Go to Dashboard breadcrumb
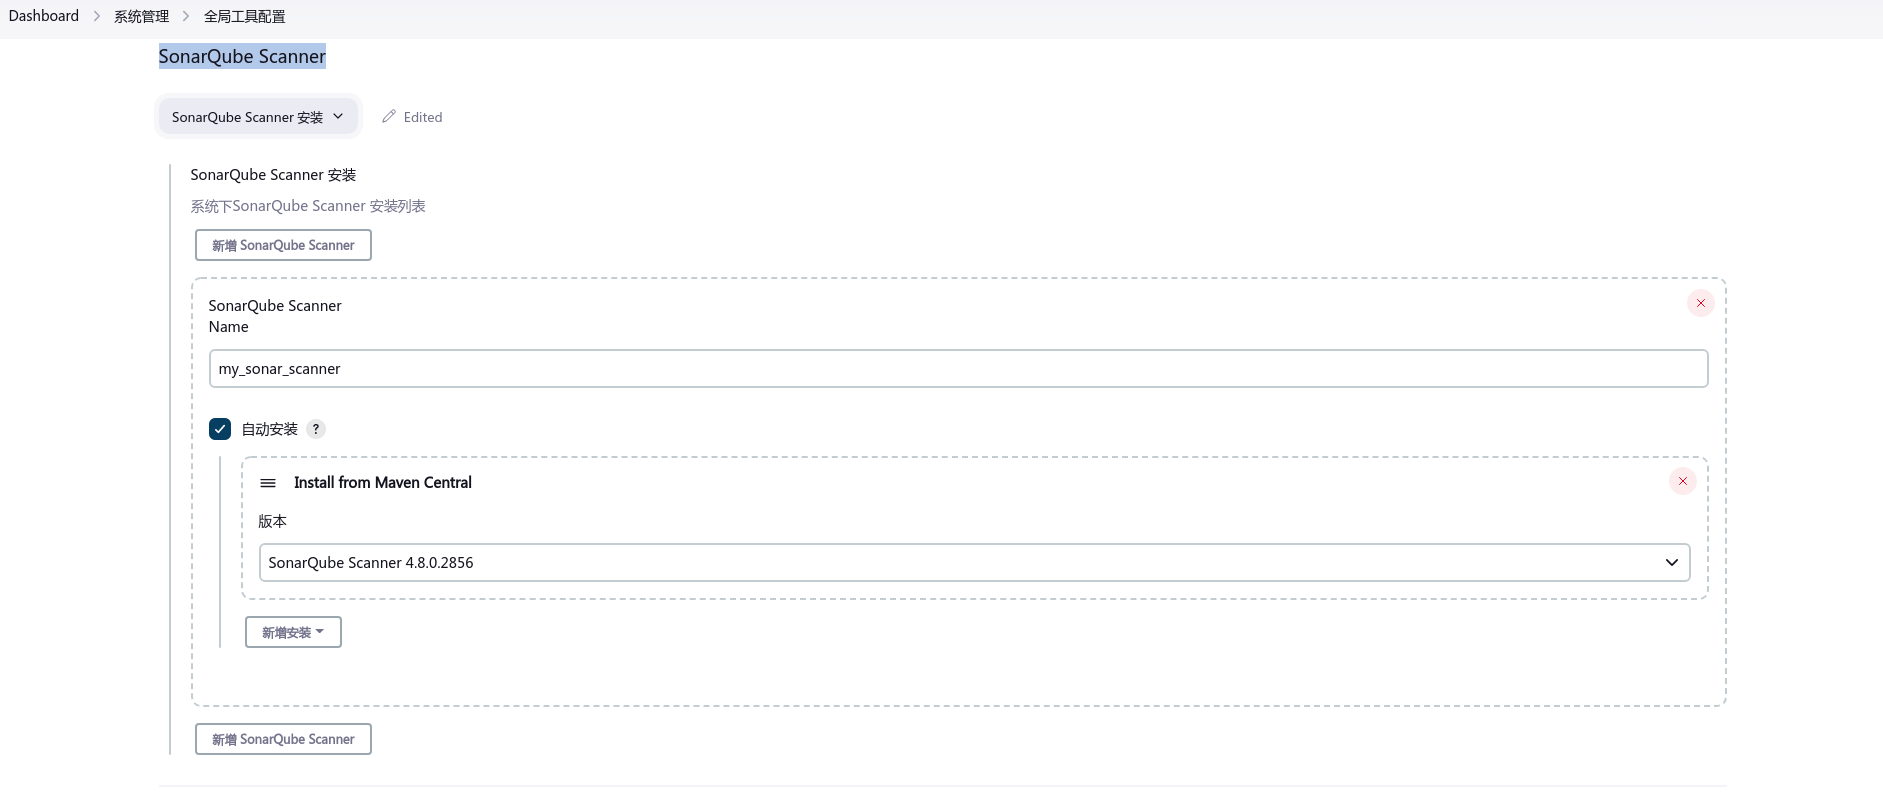The height and width of the screenshot is (801, 1883). tap(44, 17)
